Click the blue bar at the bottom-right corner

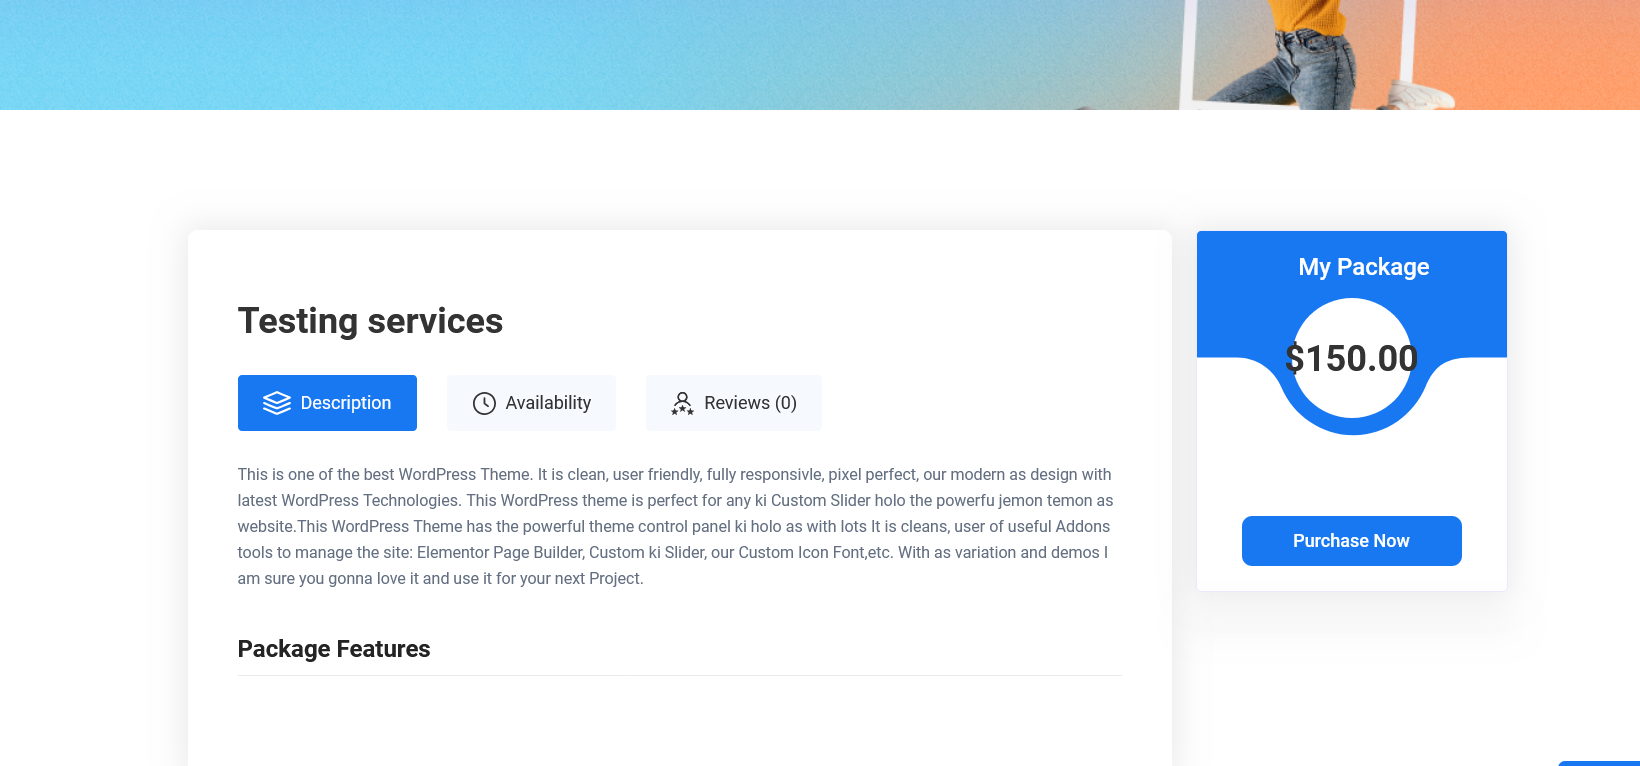tap(1598, 763)
